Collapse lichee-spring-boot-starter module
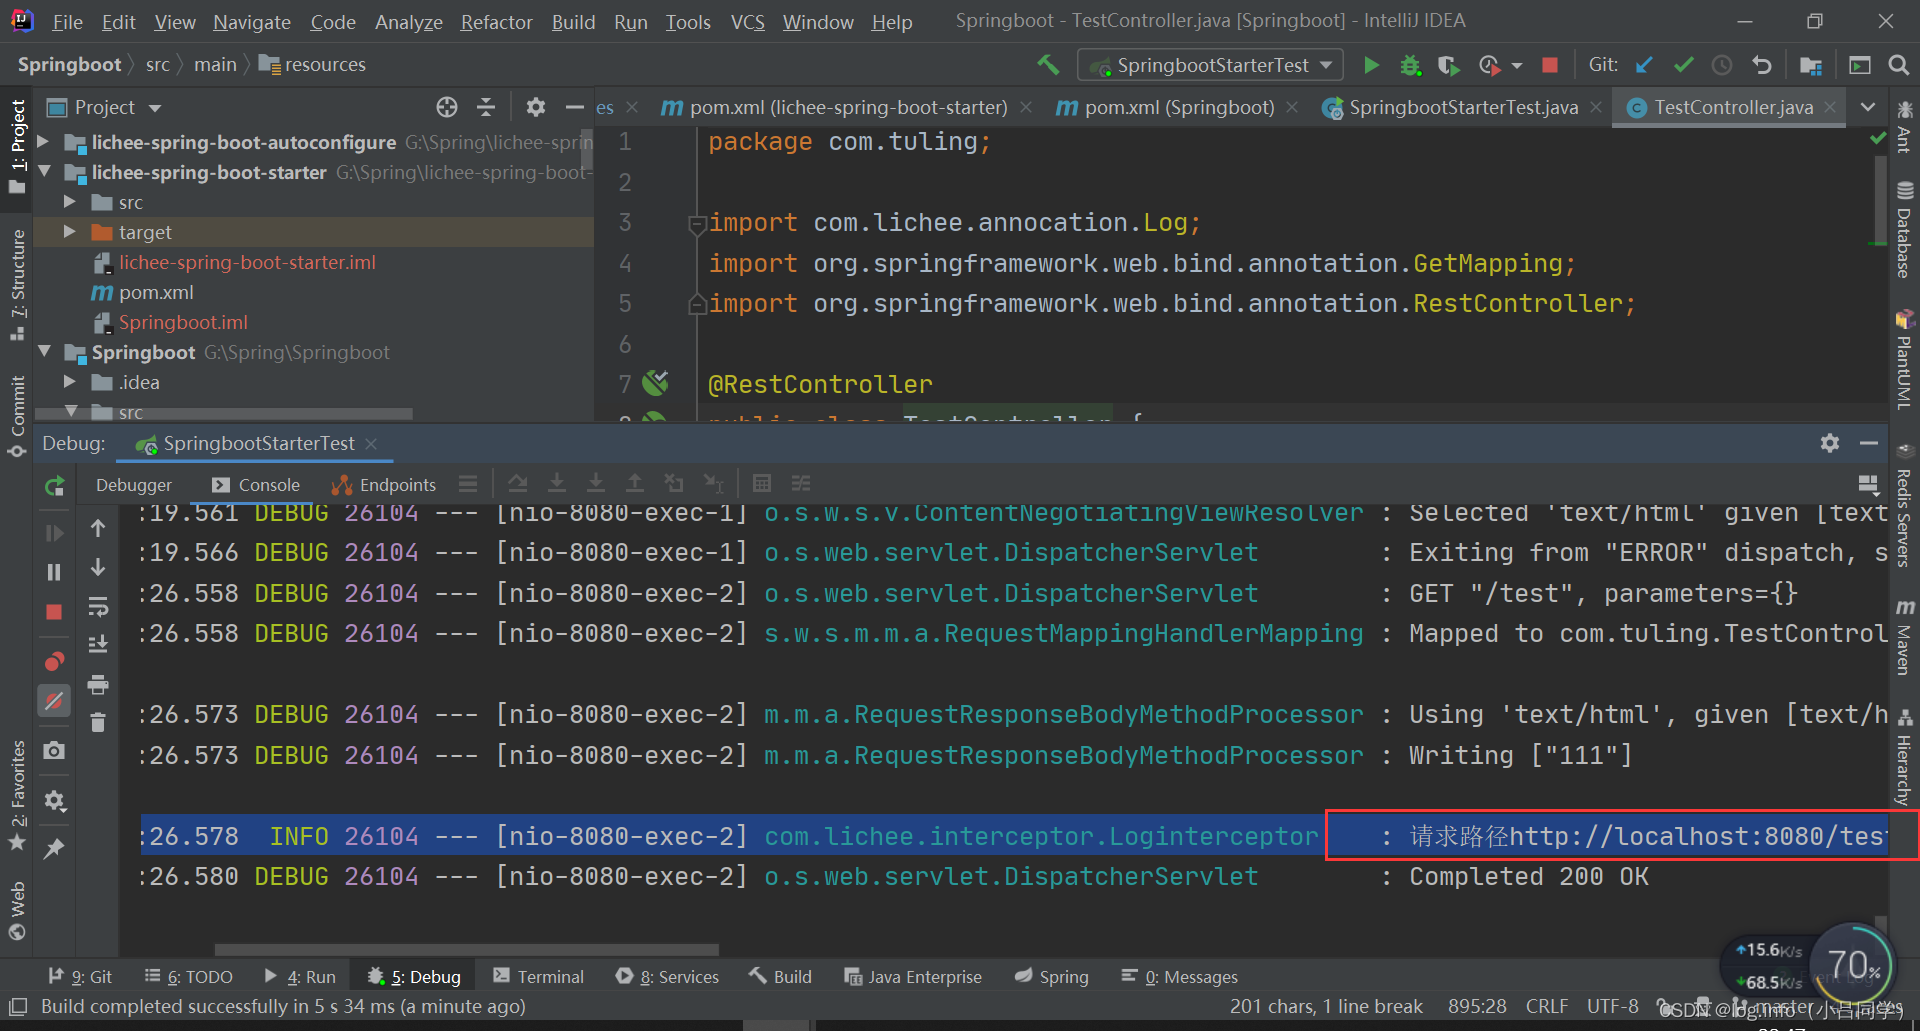Viewport: 1920px width, 1031px height. [x=44, y=172]
